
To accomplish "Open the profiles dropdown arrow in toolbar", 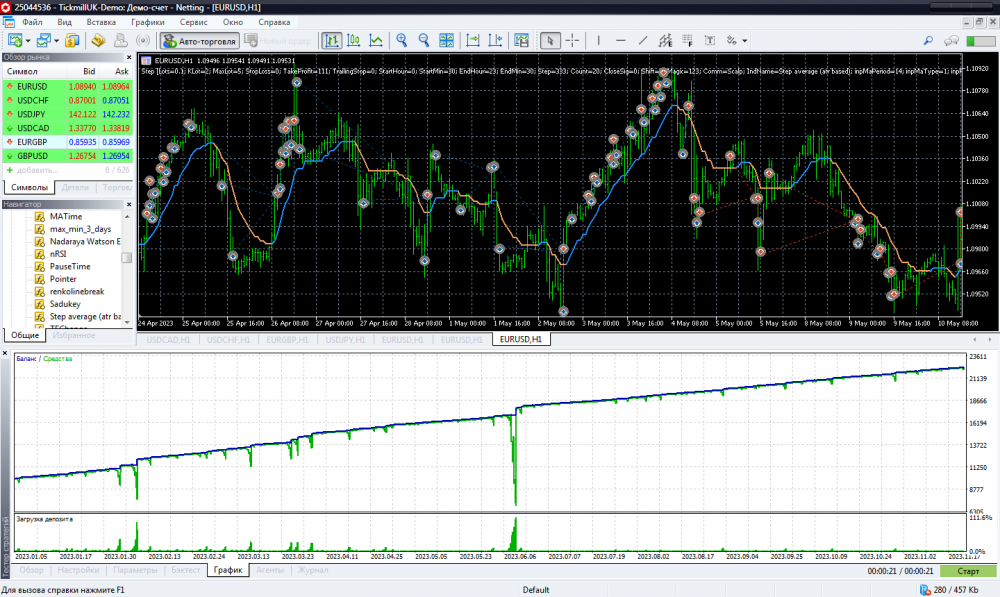I will (x=59, y=41).
